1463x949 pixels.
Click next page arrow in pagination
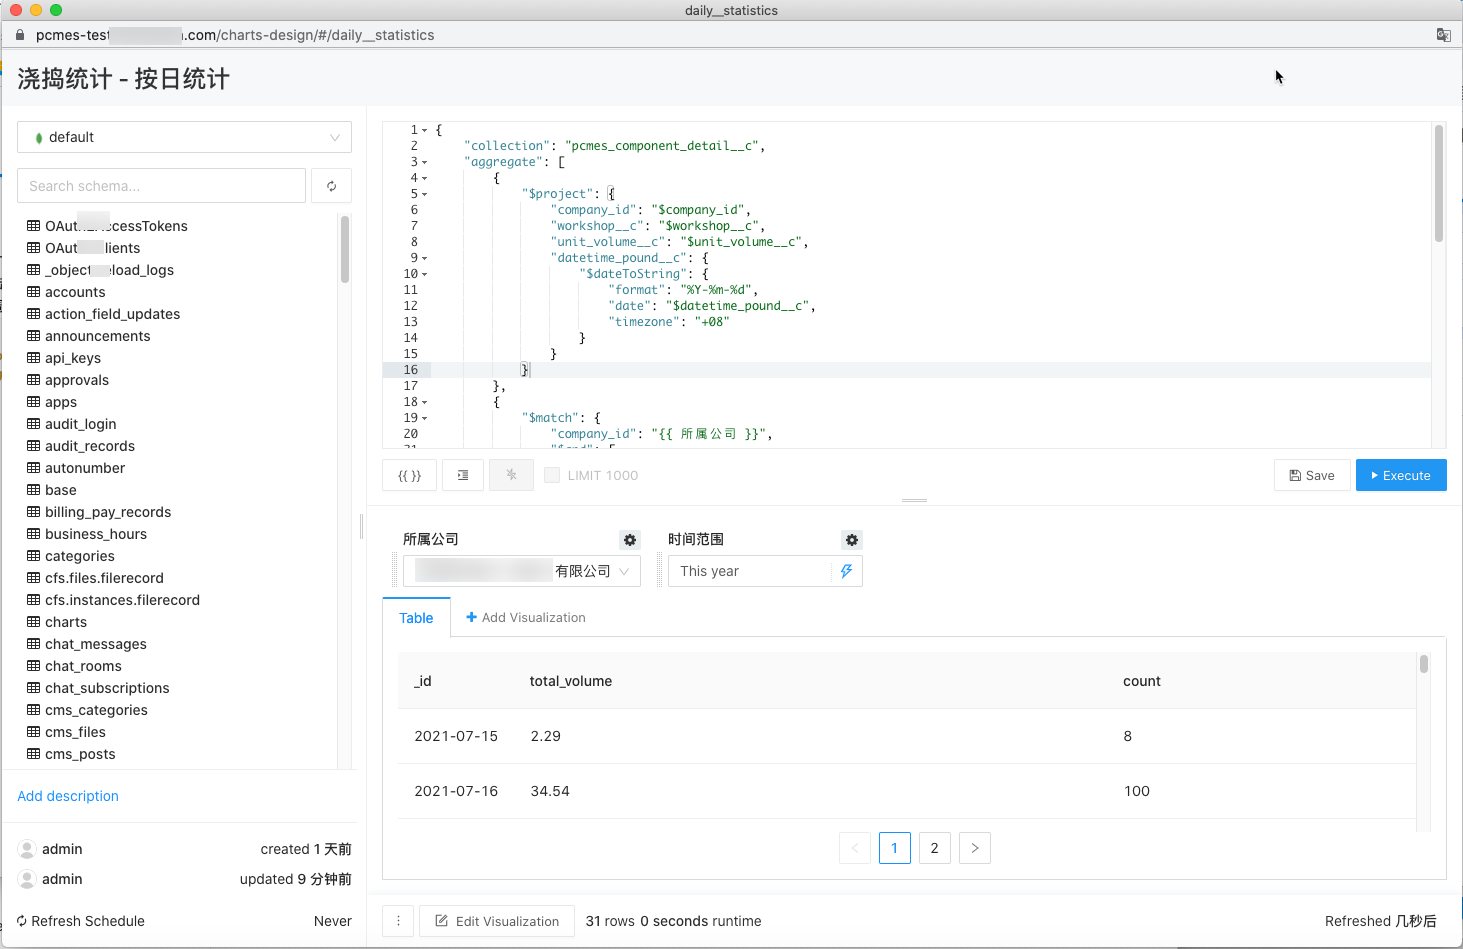(975, 848)
